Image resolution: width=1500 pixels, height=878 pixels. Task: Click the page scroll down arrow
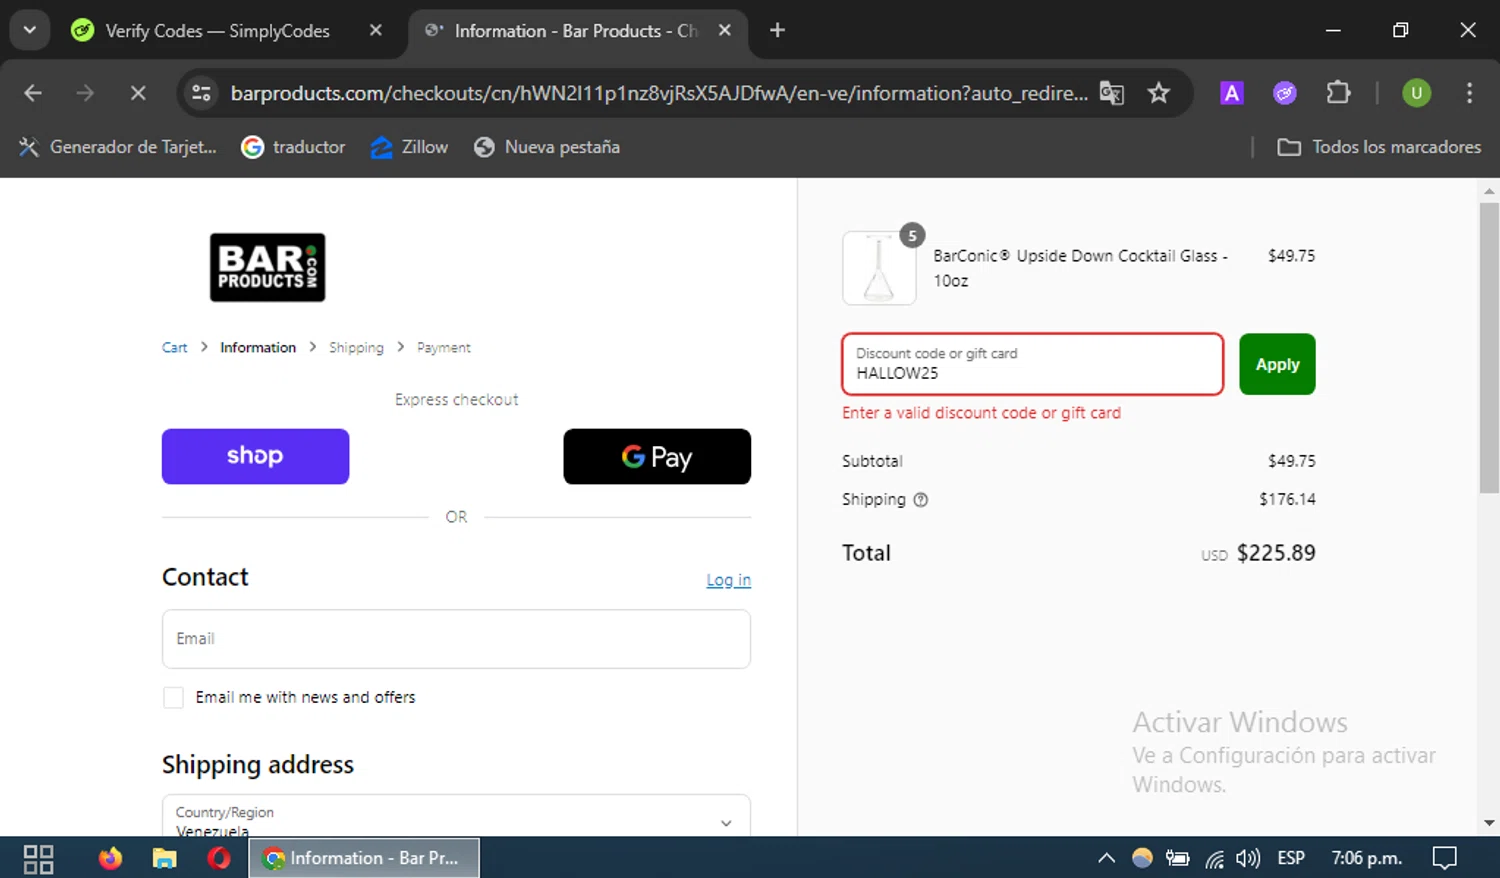[x=1489, y=823]
